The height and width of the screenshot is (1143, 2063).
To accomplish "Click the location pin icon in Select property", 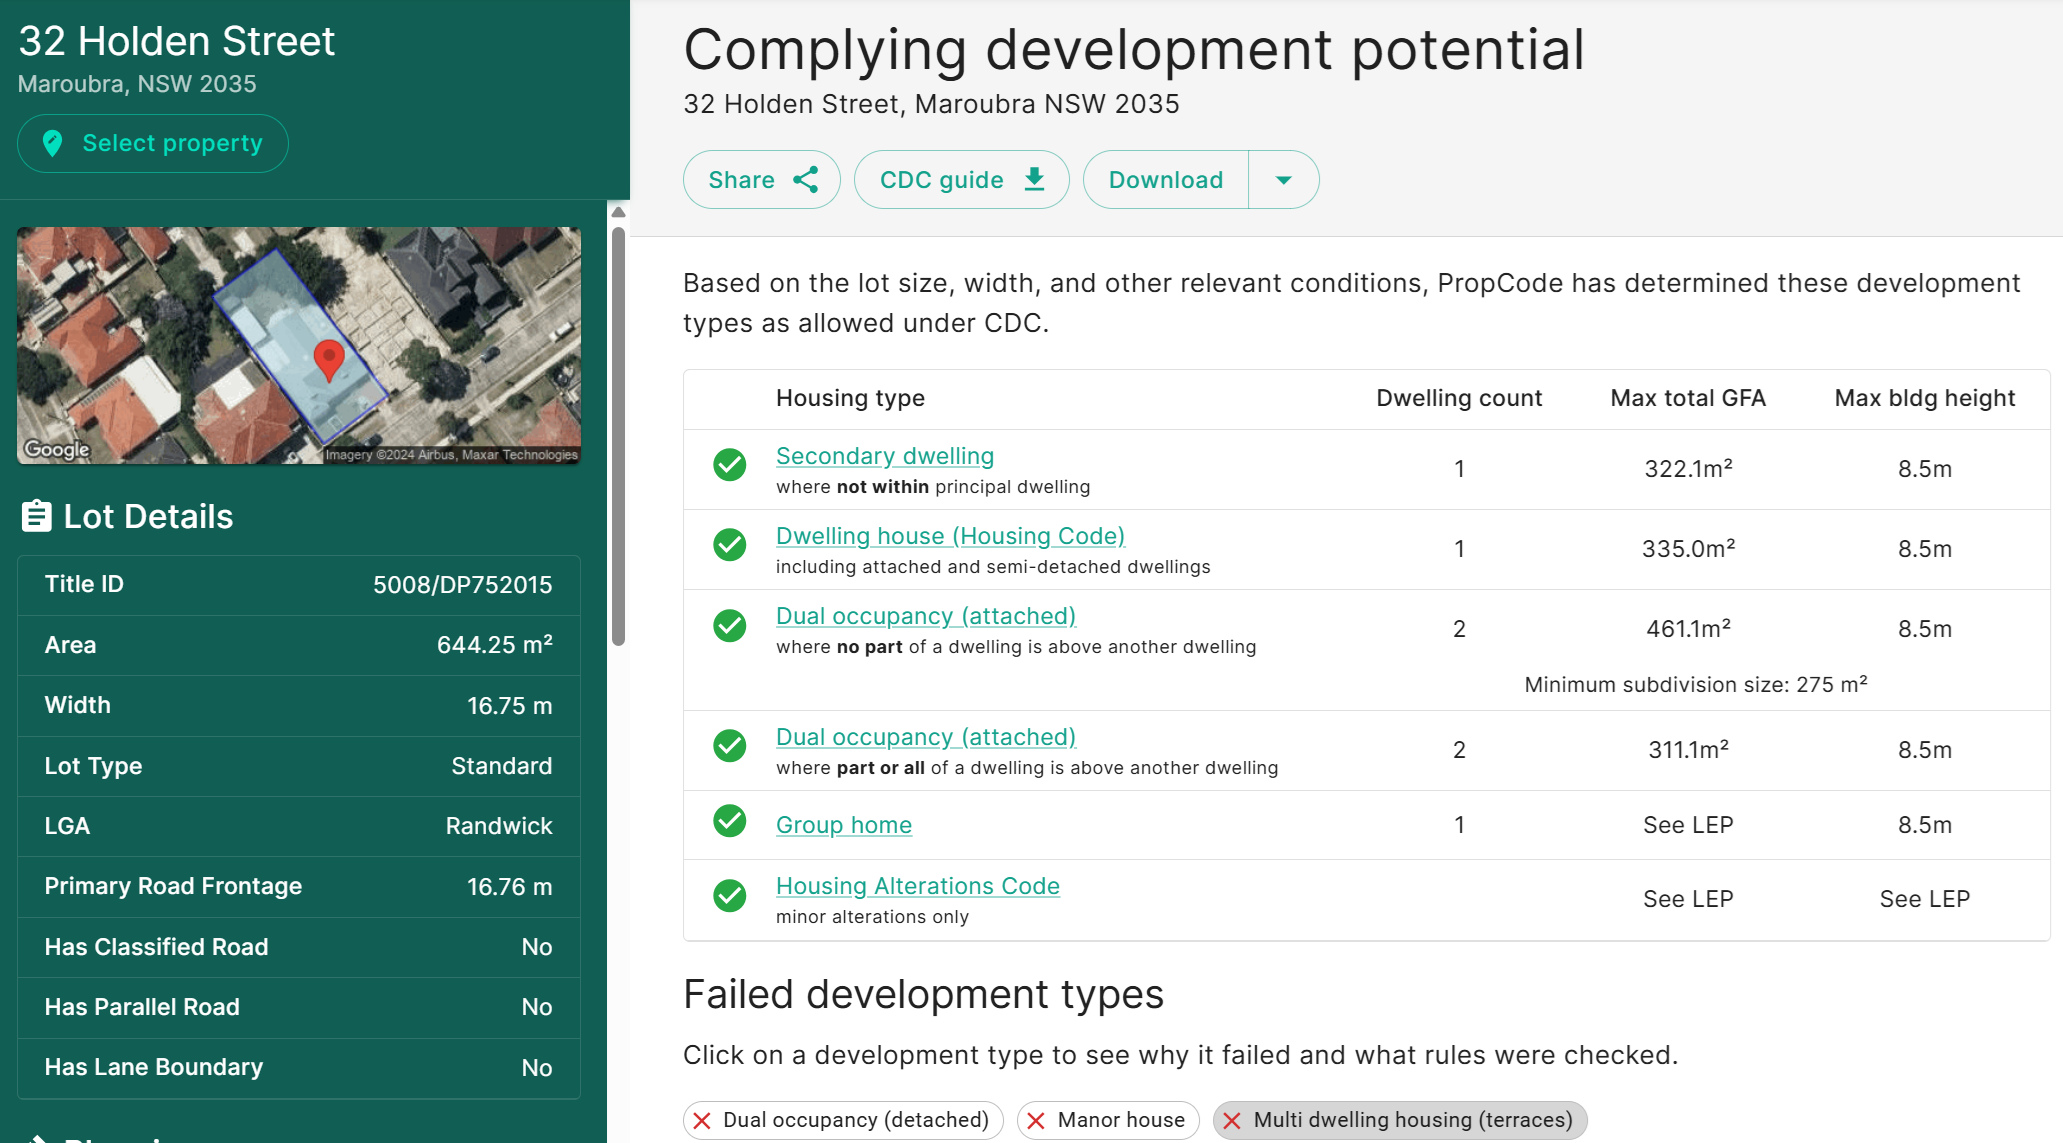I will click(53, 144).
